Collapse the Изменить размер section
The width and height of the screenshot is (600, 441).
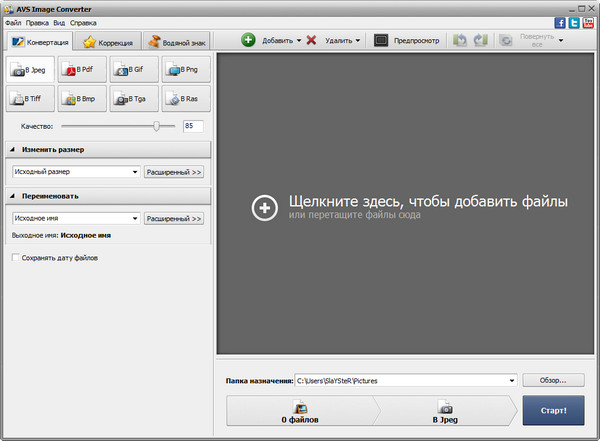coord(13,150)
